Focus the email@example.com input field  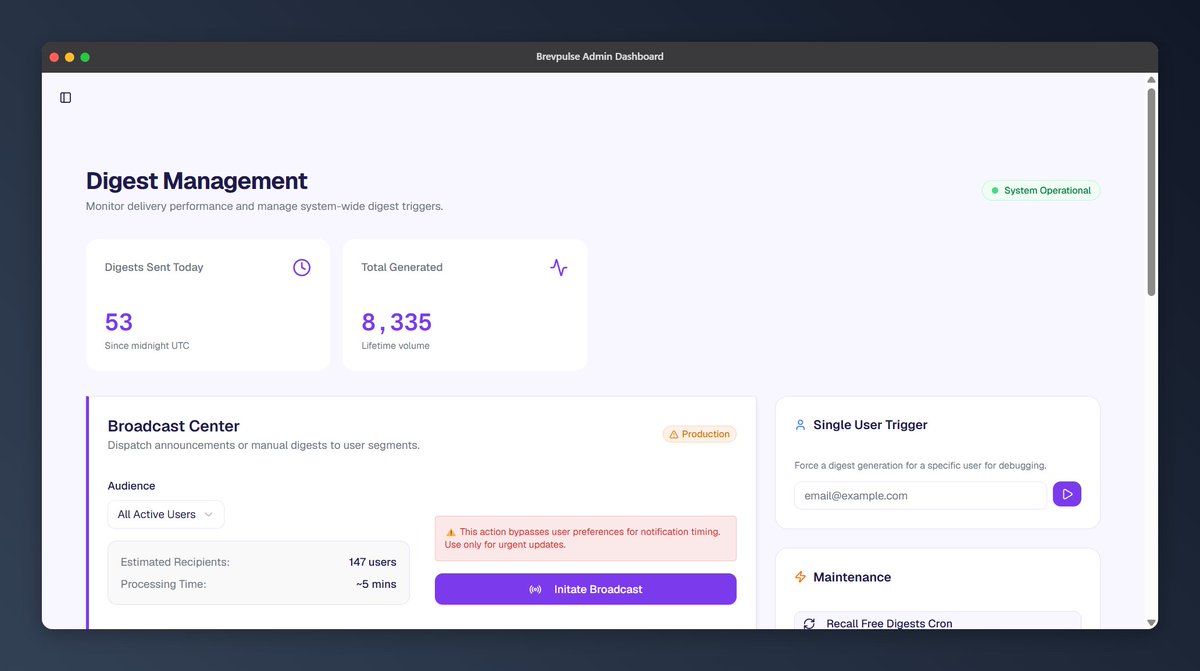920,495
